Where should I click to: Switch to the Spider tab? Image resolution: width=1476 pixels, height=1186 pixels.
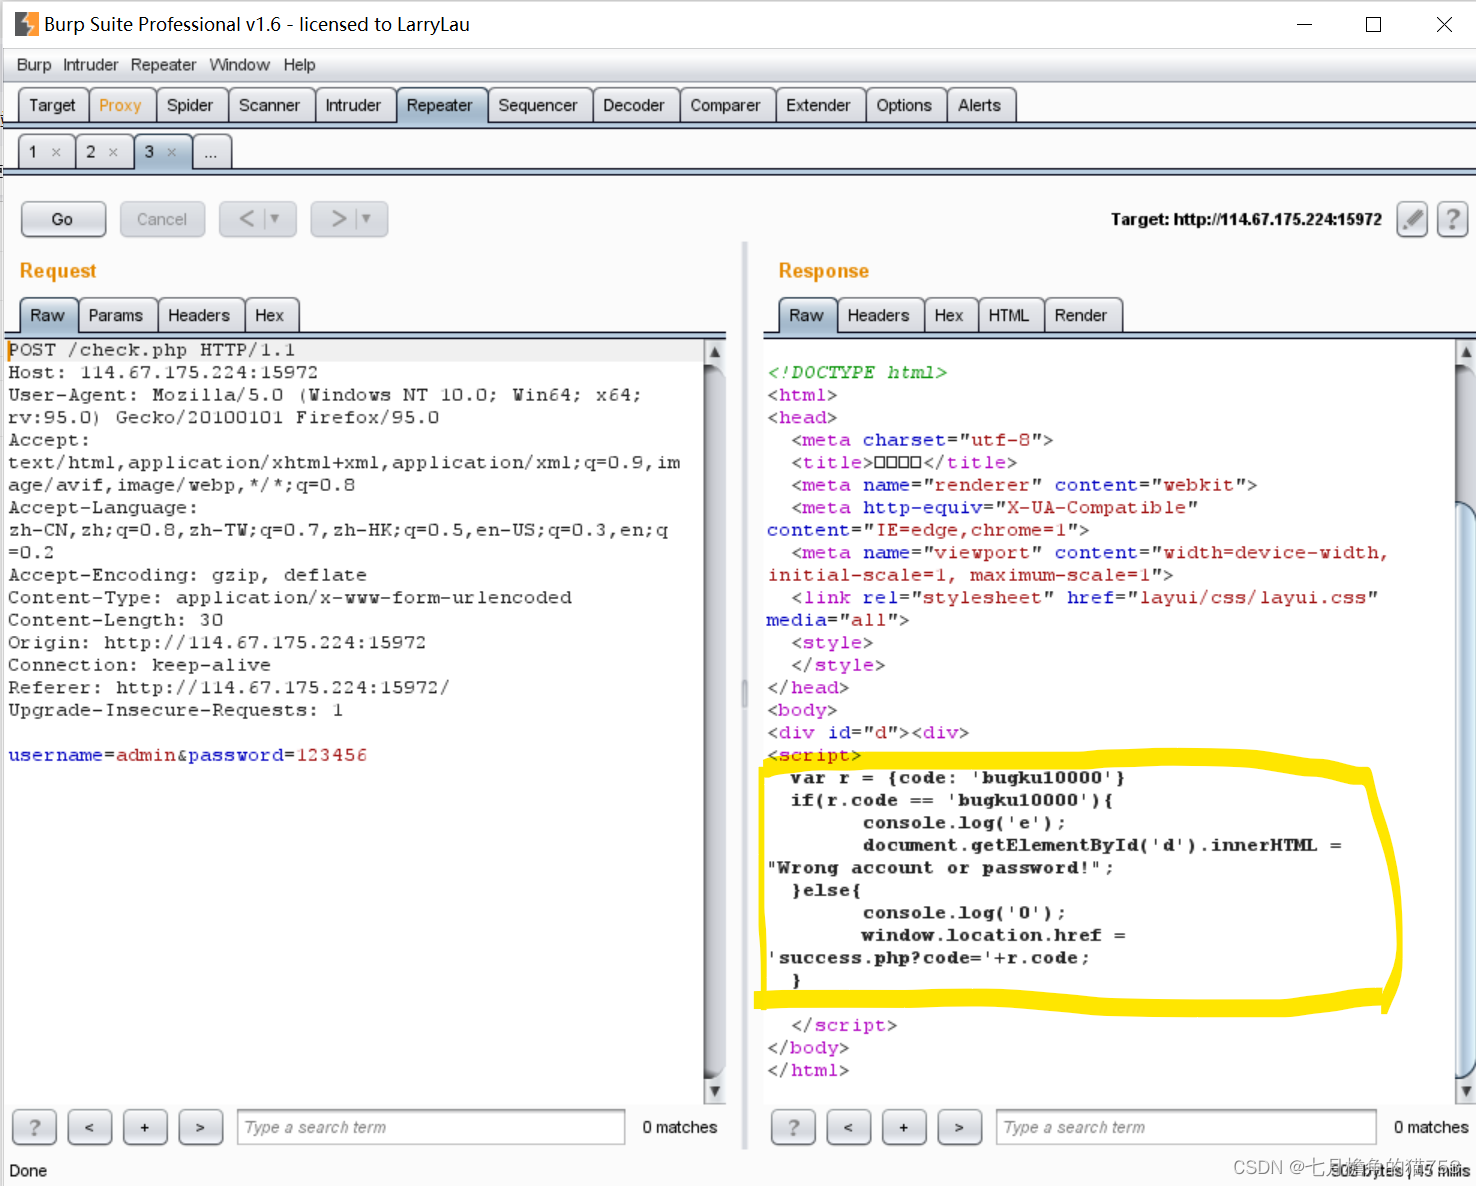pyautogui.click(x=190, y=105)
